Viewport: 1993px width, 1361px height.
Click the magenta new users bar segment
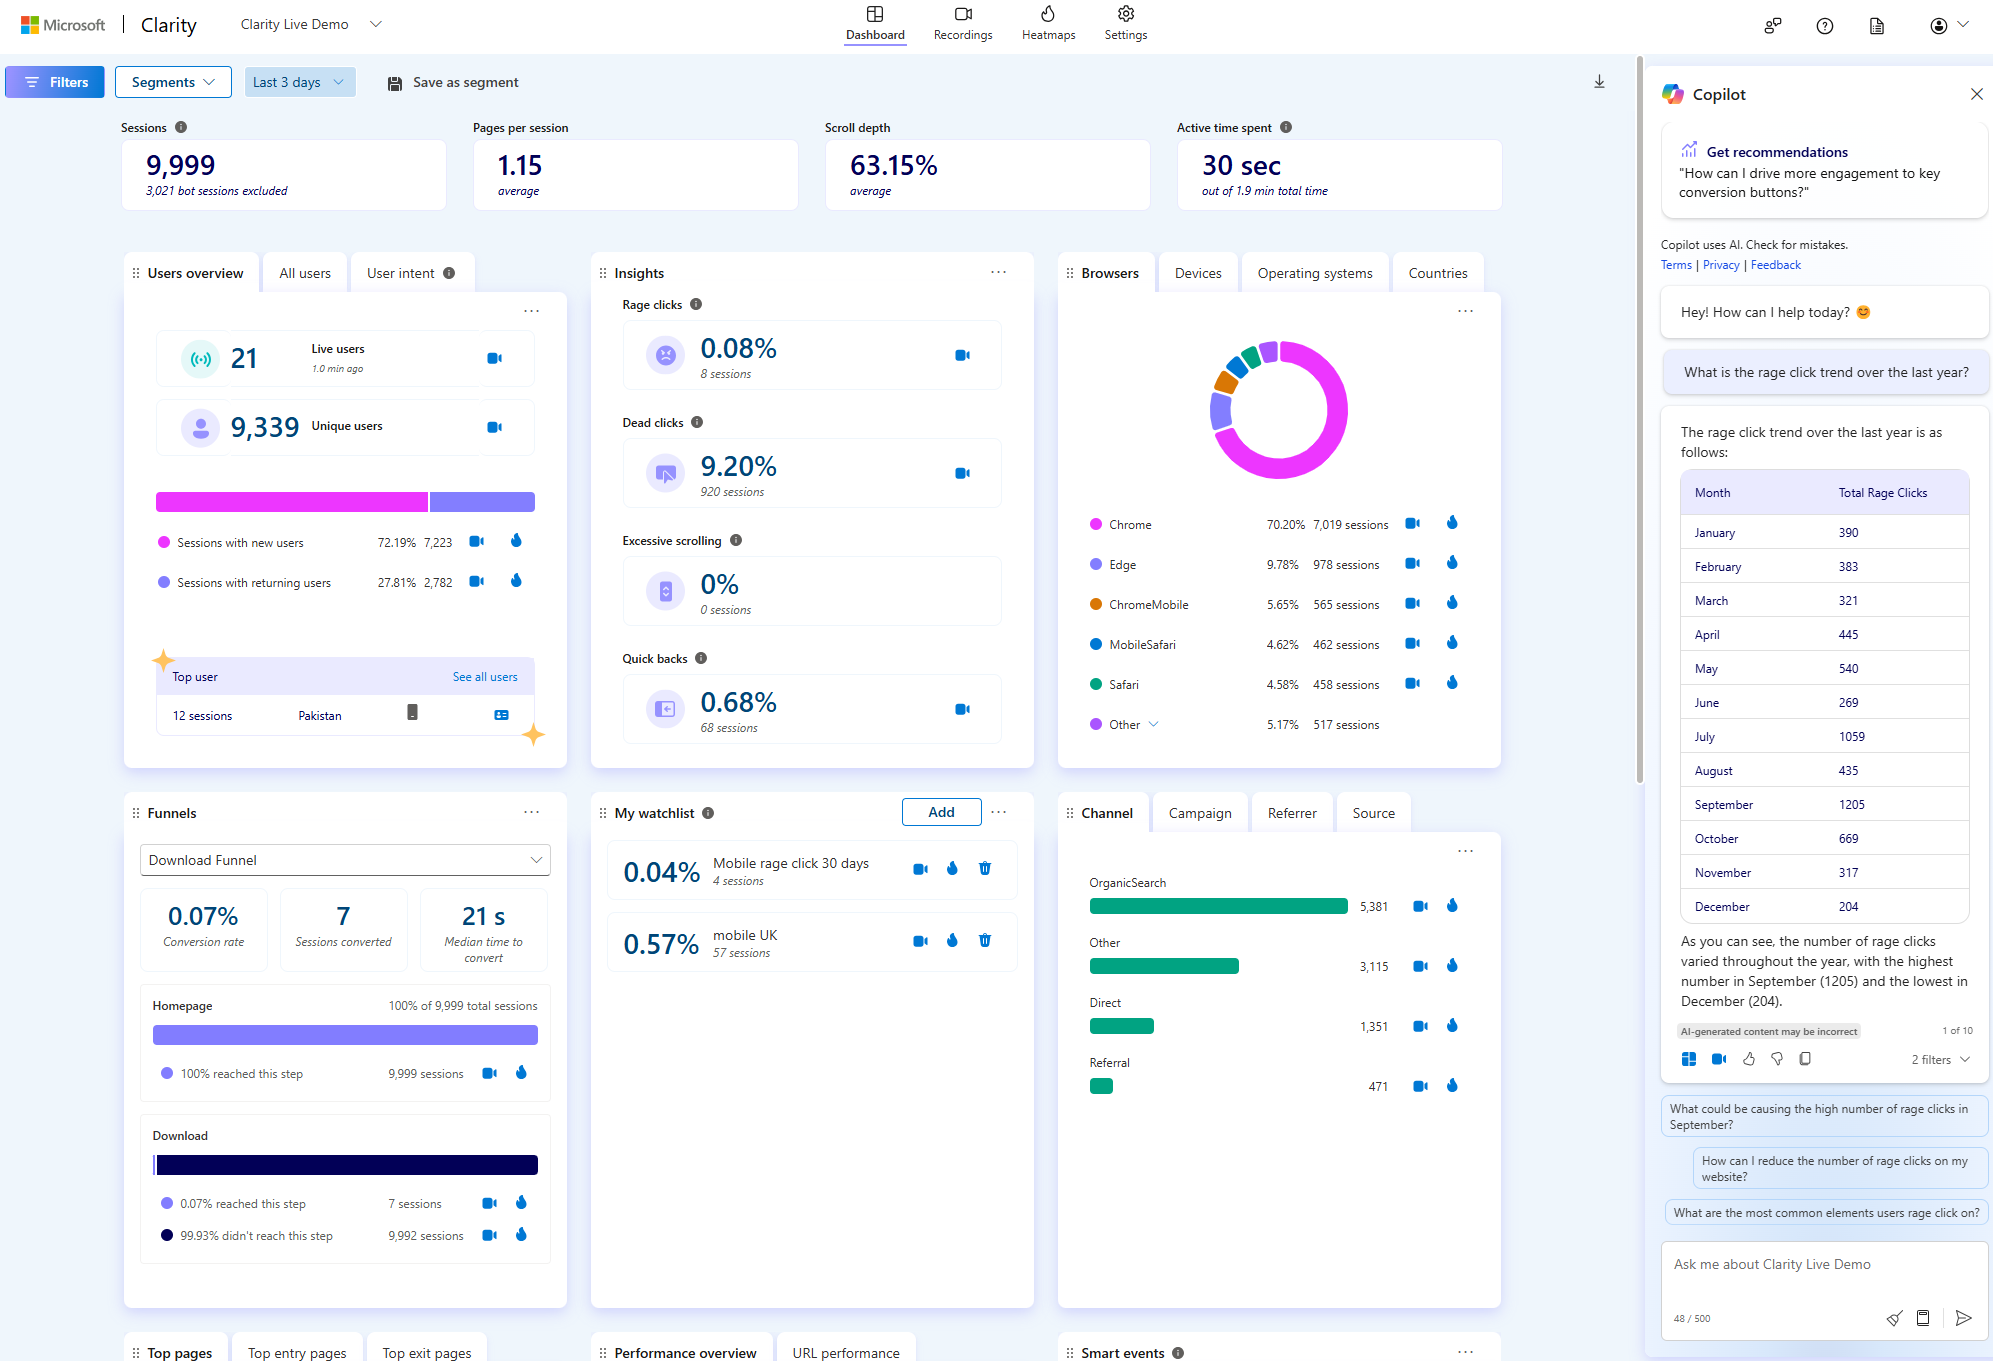(x=292, y=502)
